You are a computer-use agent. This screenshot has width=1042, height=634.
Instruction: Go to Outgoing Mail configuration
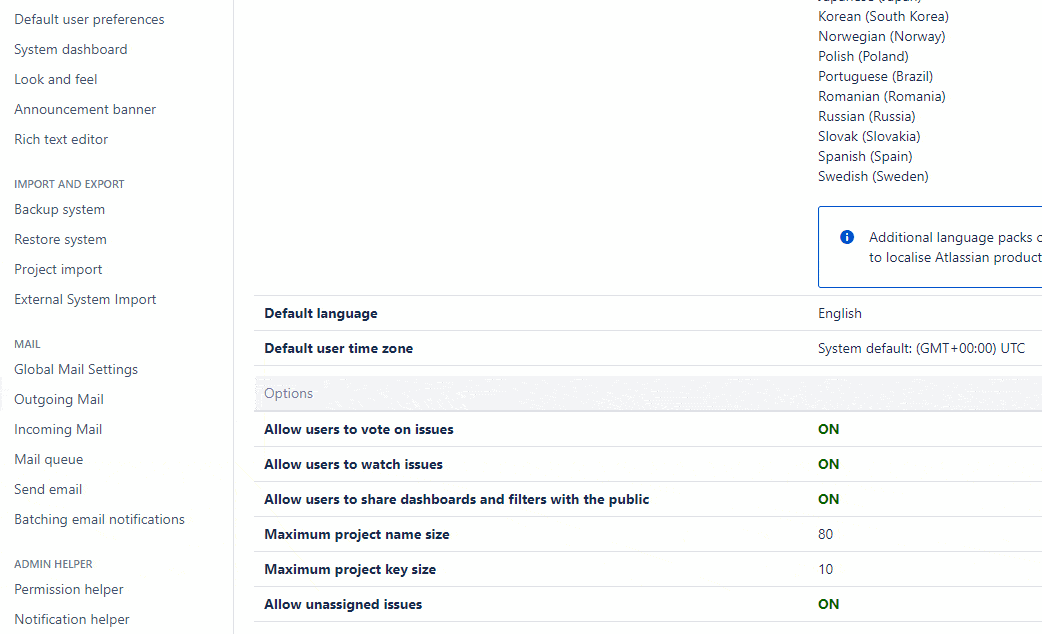coord(59,399)
